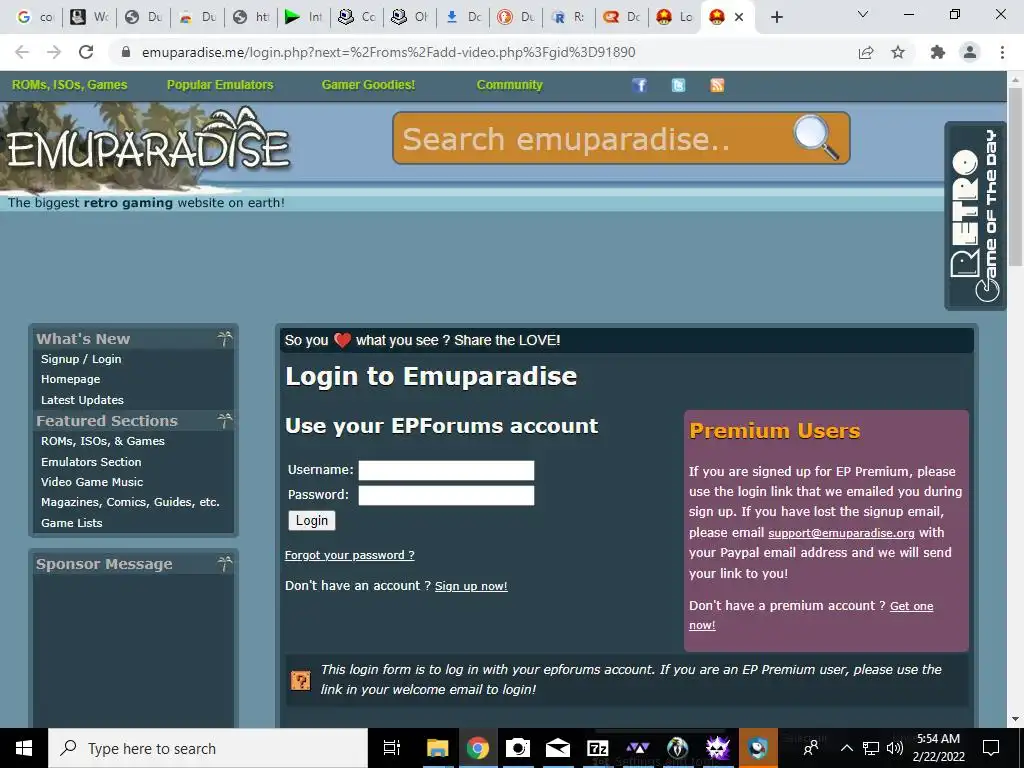Viewport: 1024px width, 768px height.
Task: Open Latest Updates sidebar link
Action: [82, 400]
